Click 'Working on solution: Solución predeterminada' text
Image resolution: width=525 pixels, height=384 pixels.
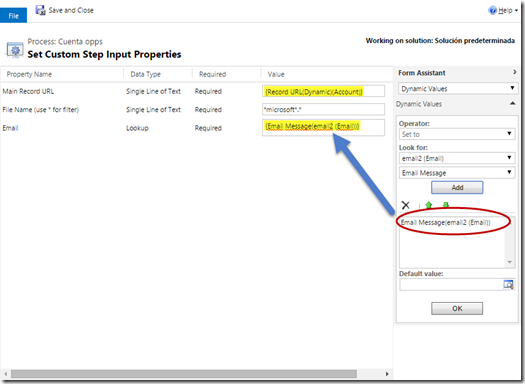coord(440,41)
